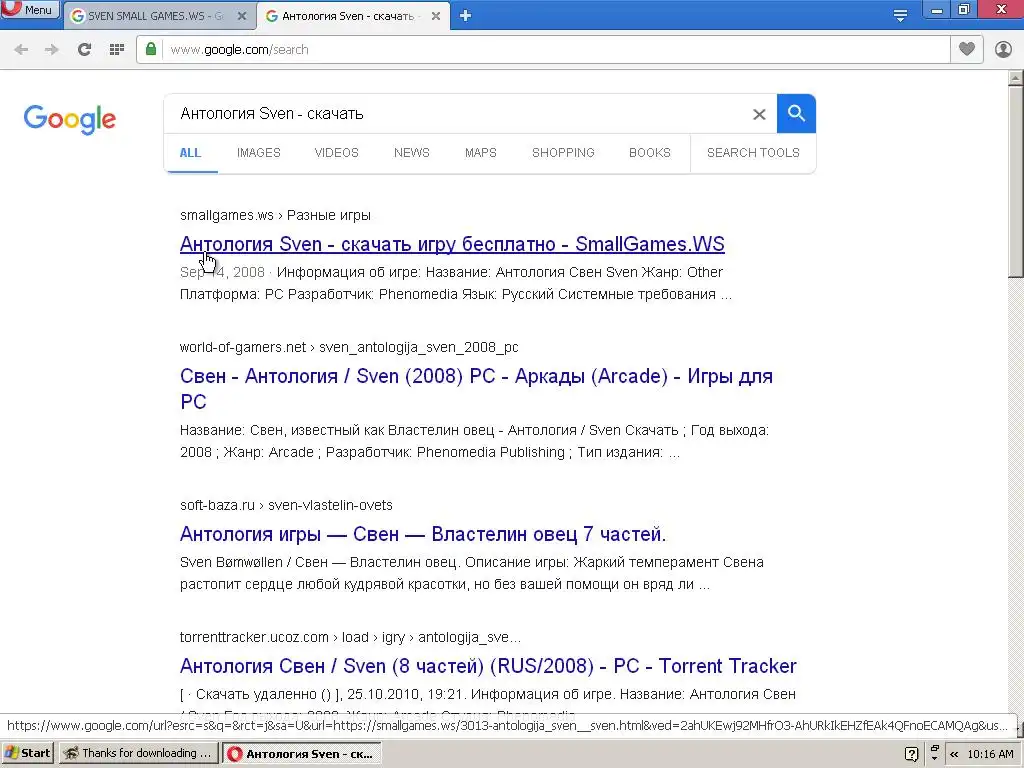Open SHOPPING results
This screenshot has height=768, width=1024.
(563, 153)
